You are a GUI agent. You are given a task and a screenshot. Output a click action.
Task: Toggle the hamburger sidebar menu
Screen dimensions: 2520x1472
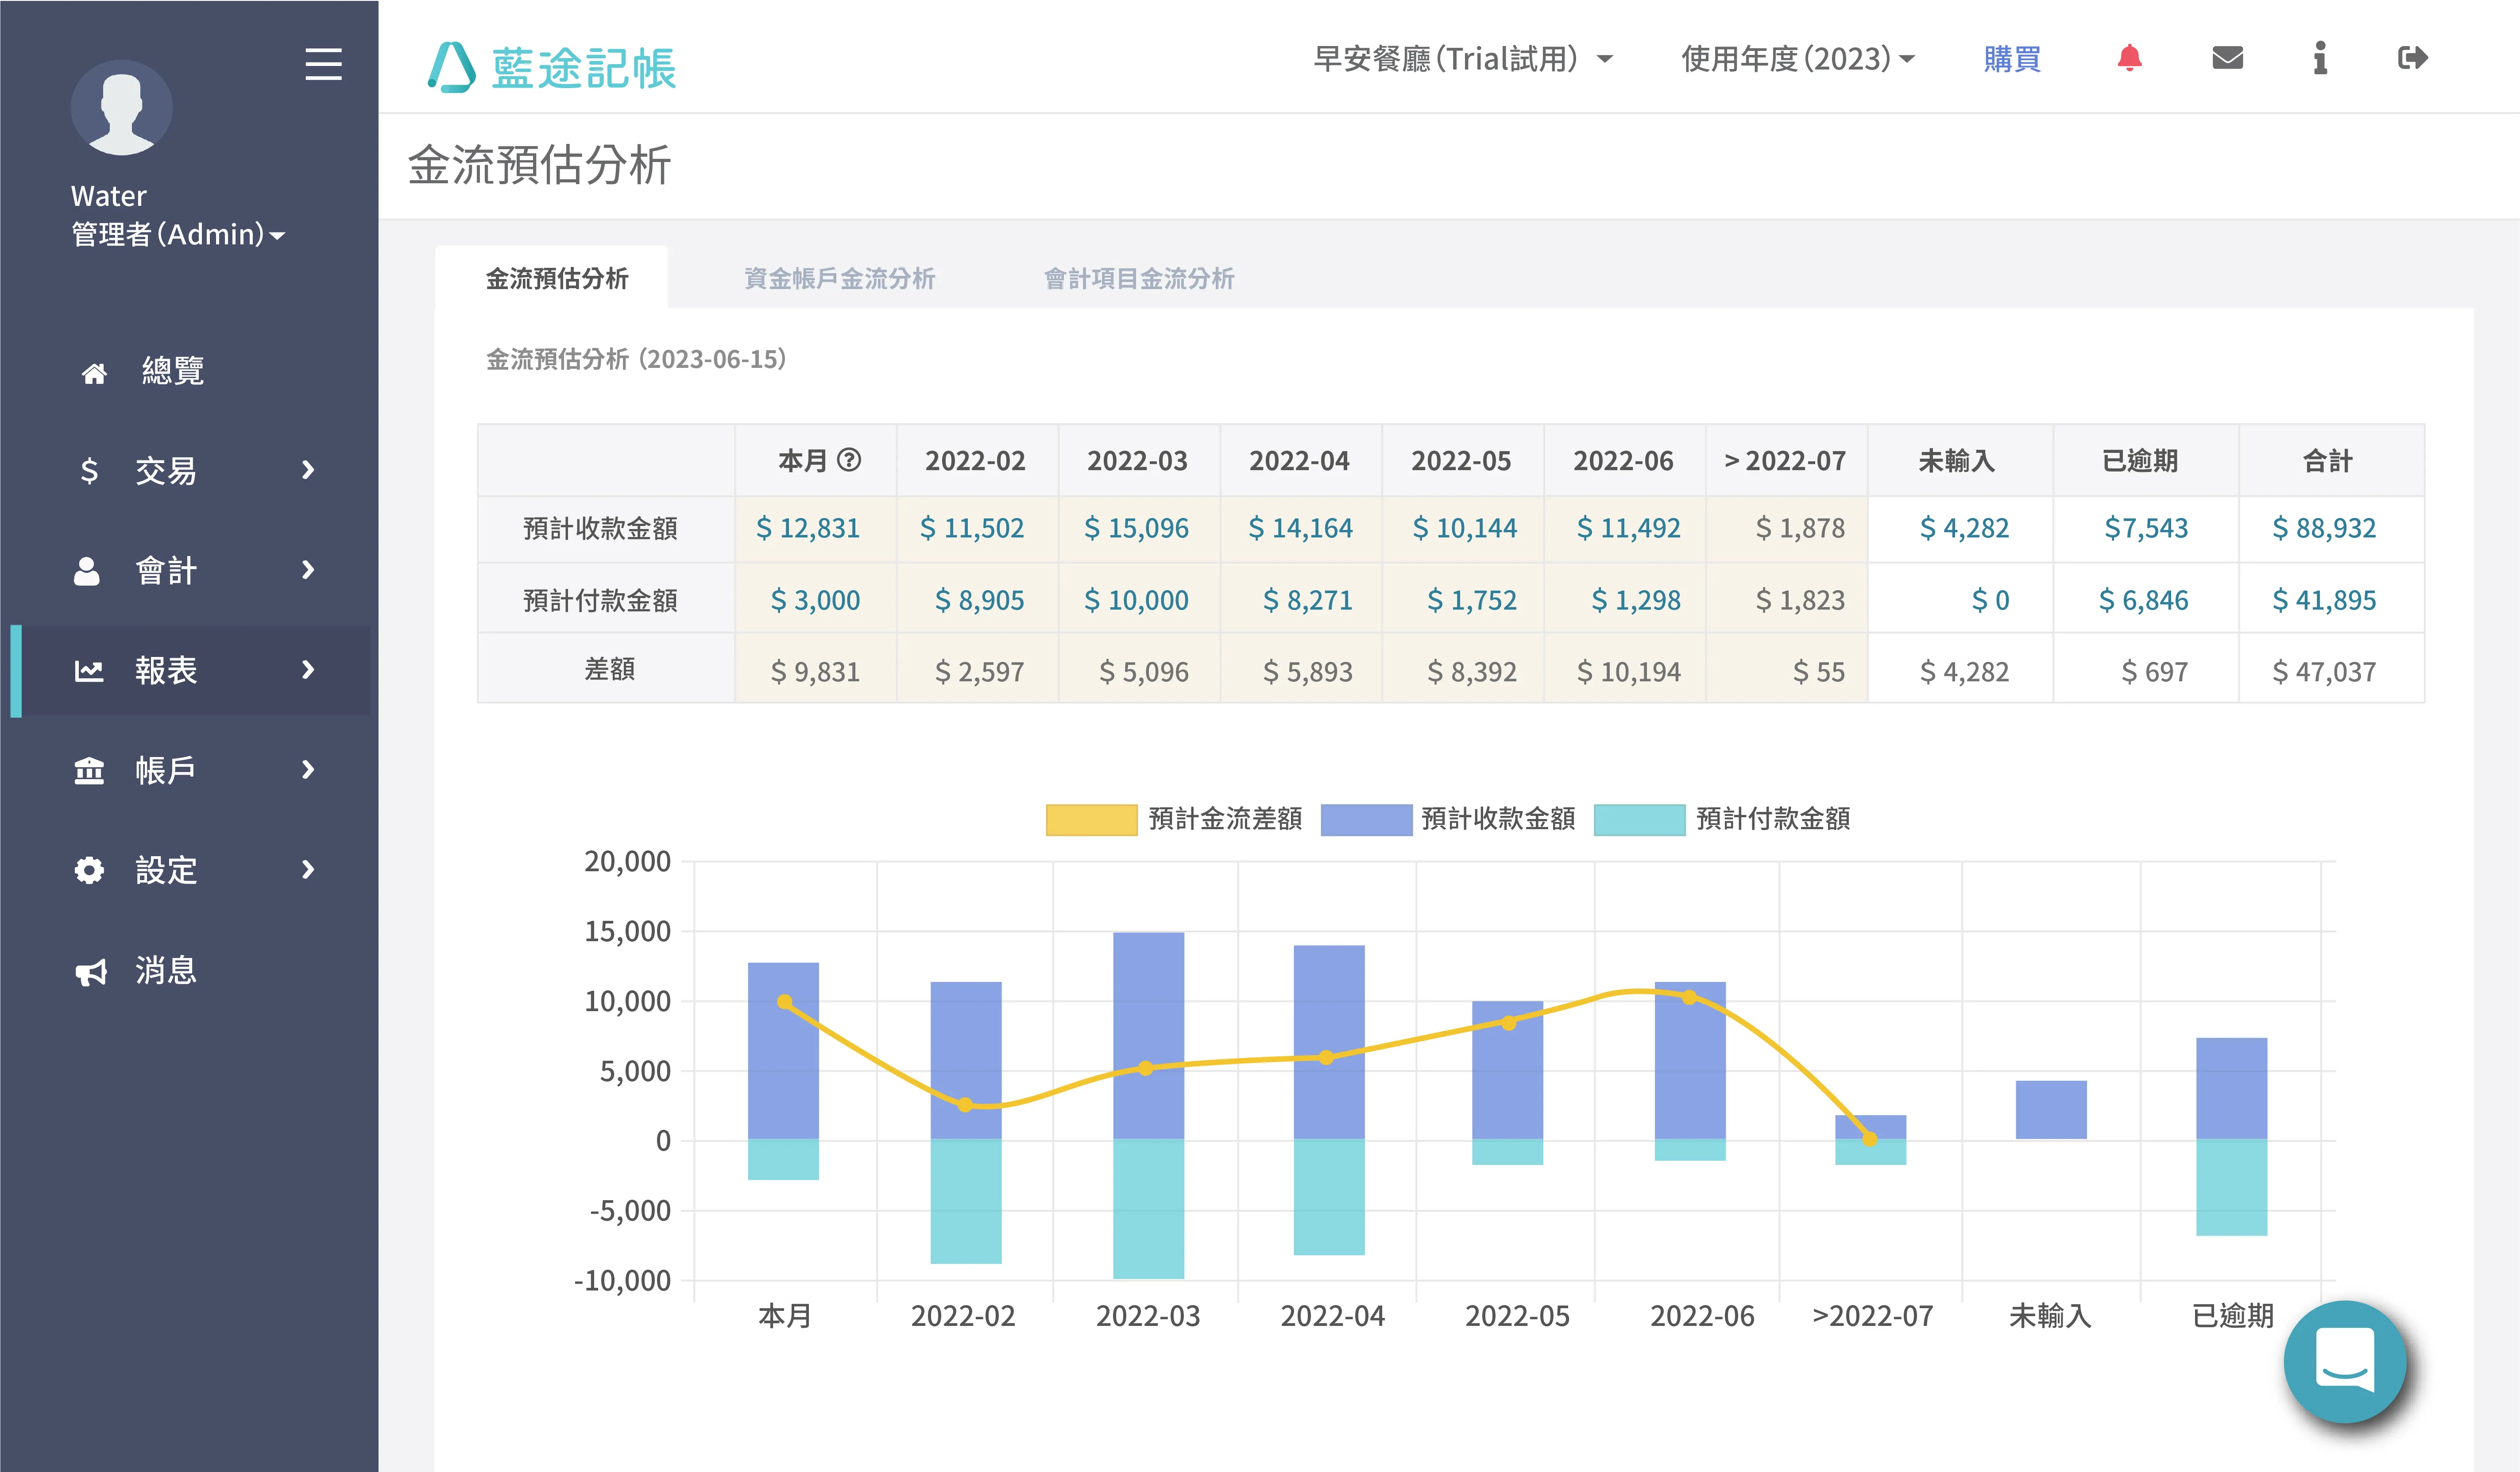pyautogui.click(x=323, y=64)
